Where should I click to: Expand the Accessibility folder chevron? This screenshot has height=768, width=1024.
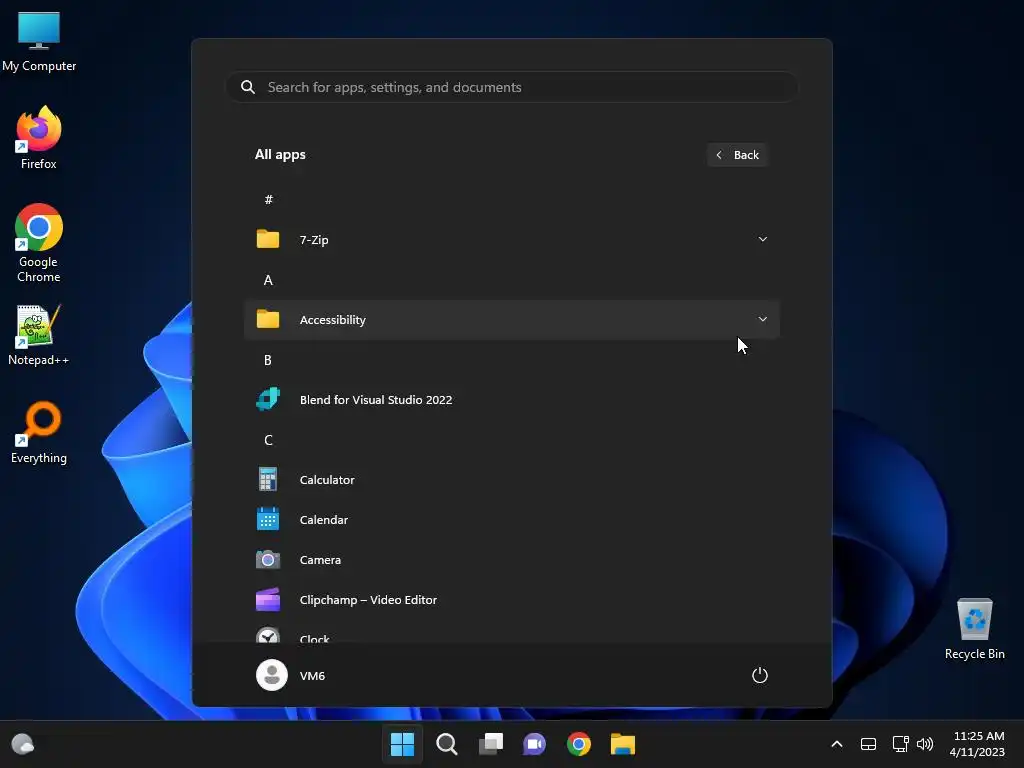click(762, 319)
